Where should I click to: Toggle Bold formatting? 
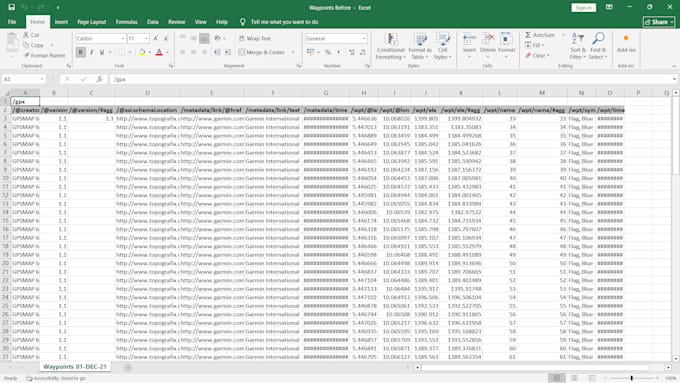(x=81, y=52)
